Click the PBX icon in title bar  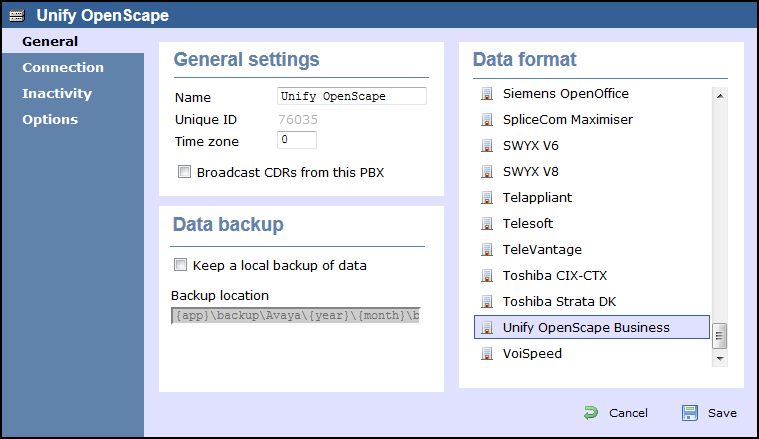[x=17, y=15]
